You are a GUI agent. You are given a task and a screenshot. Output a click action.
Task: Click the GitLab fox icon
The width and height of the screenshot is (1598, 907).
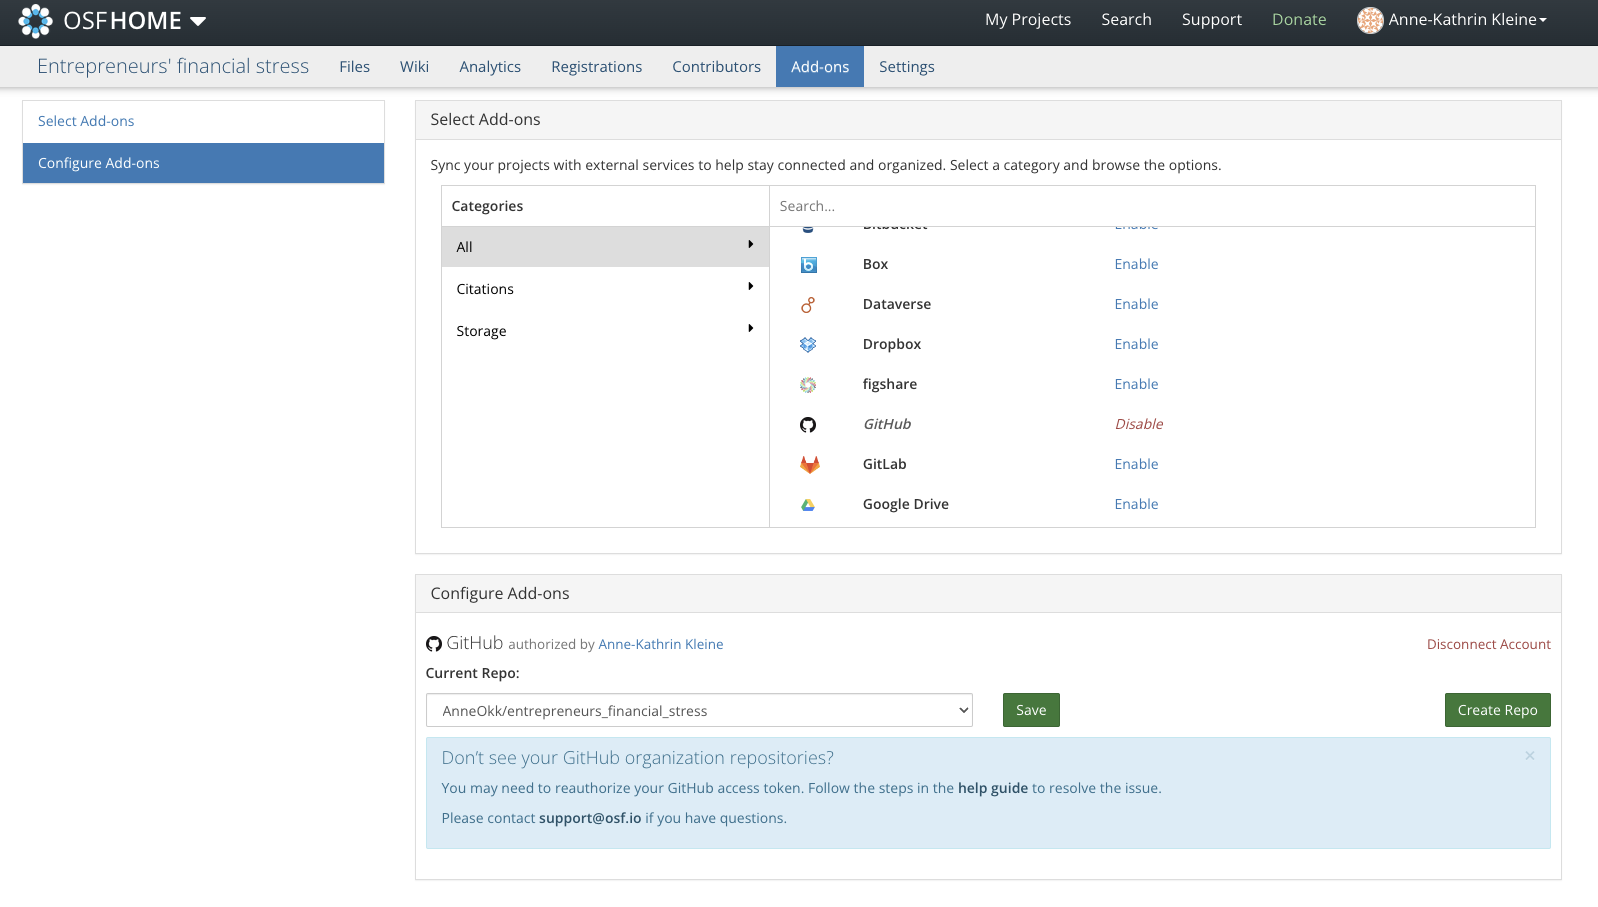[808, 465]
